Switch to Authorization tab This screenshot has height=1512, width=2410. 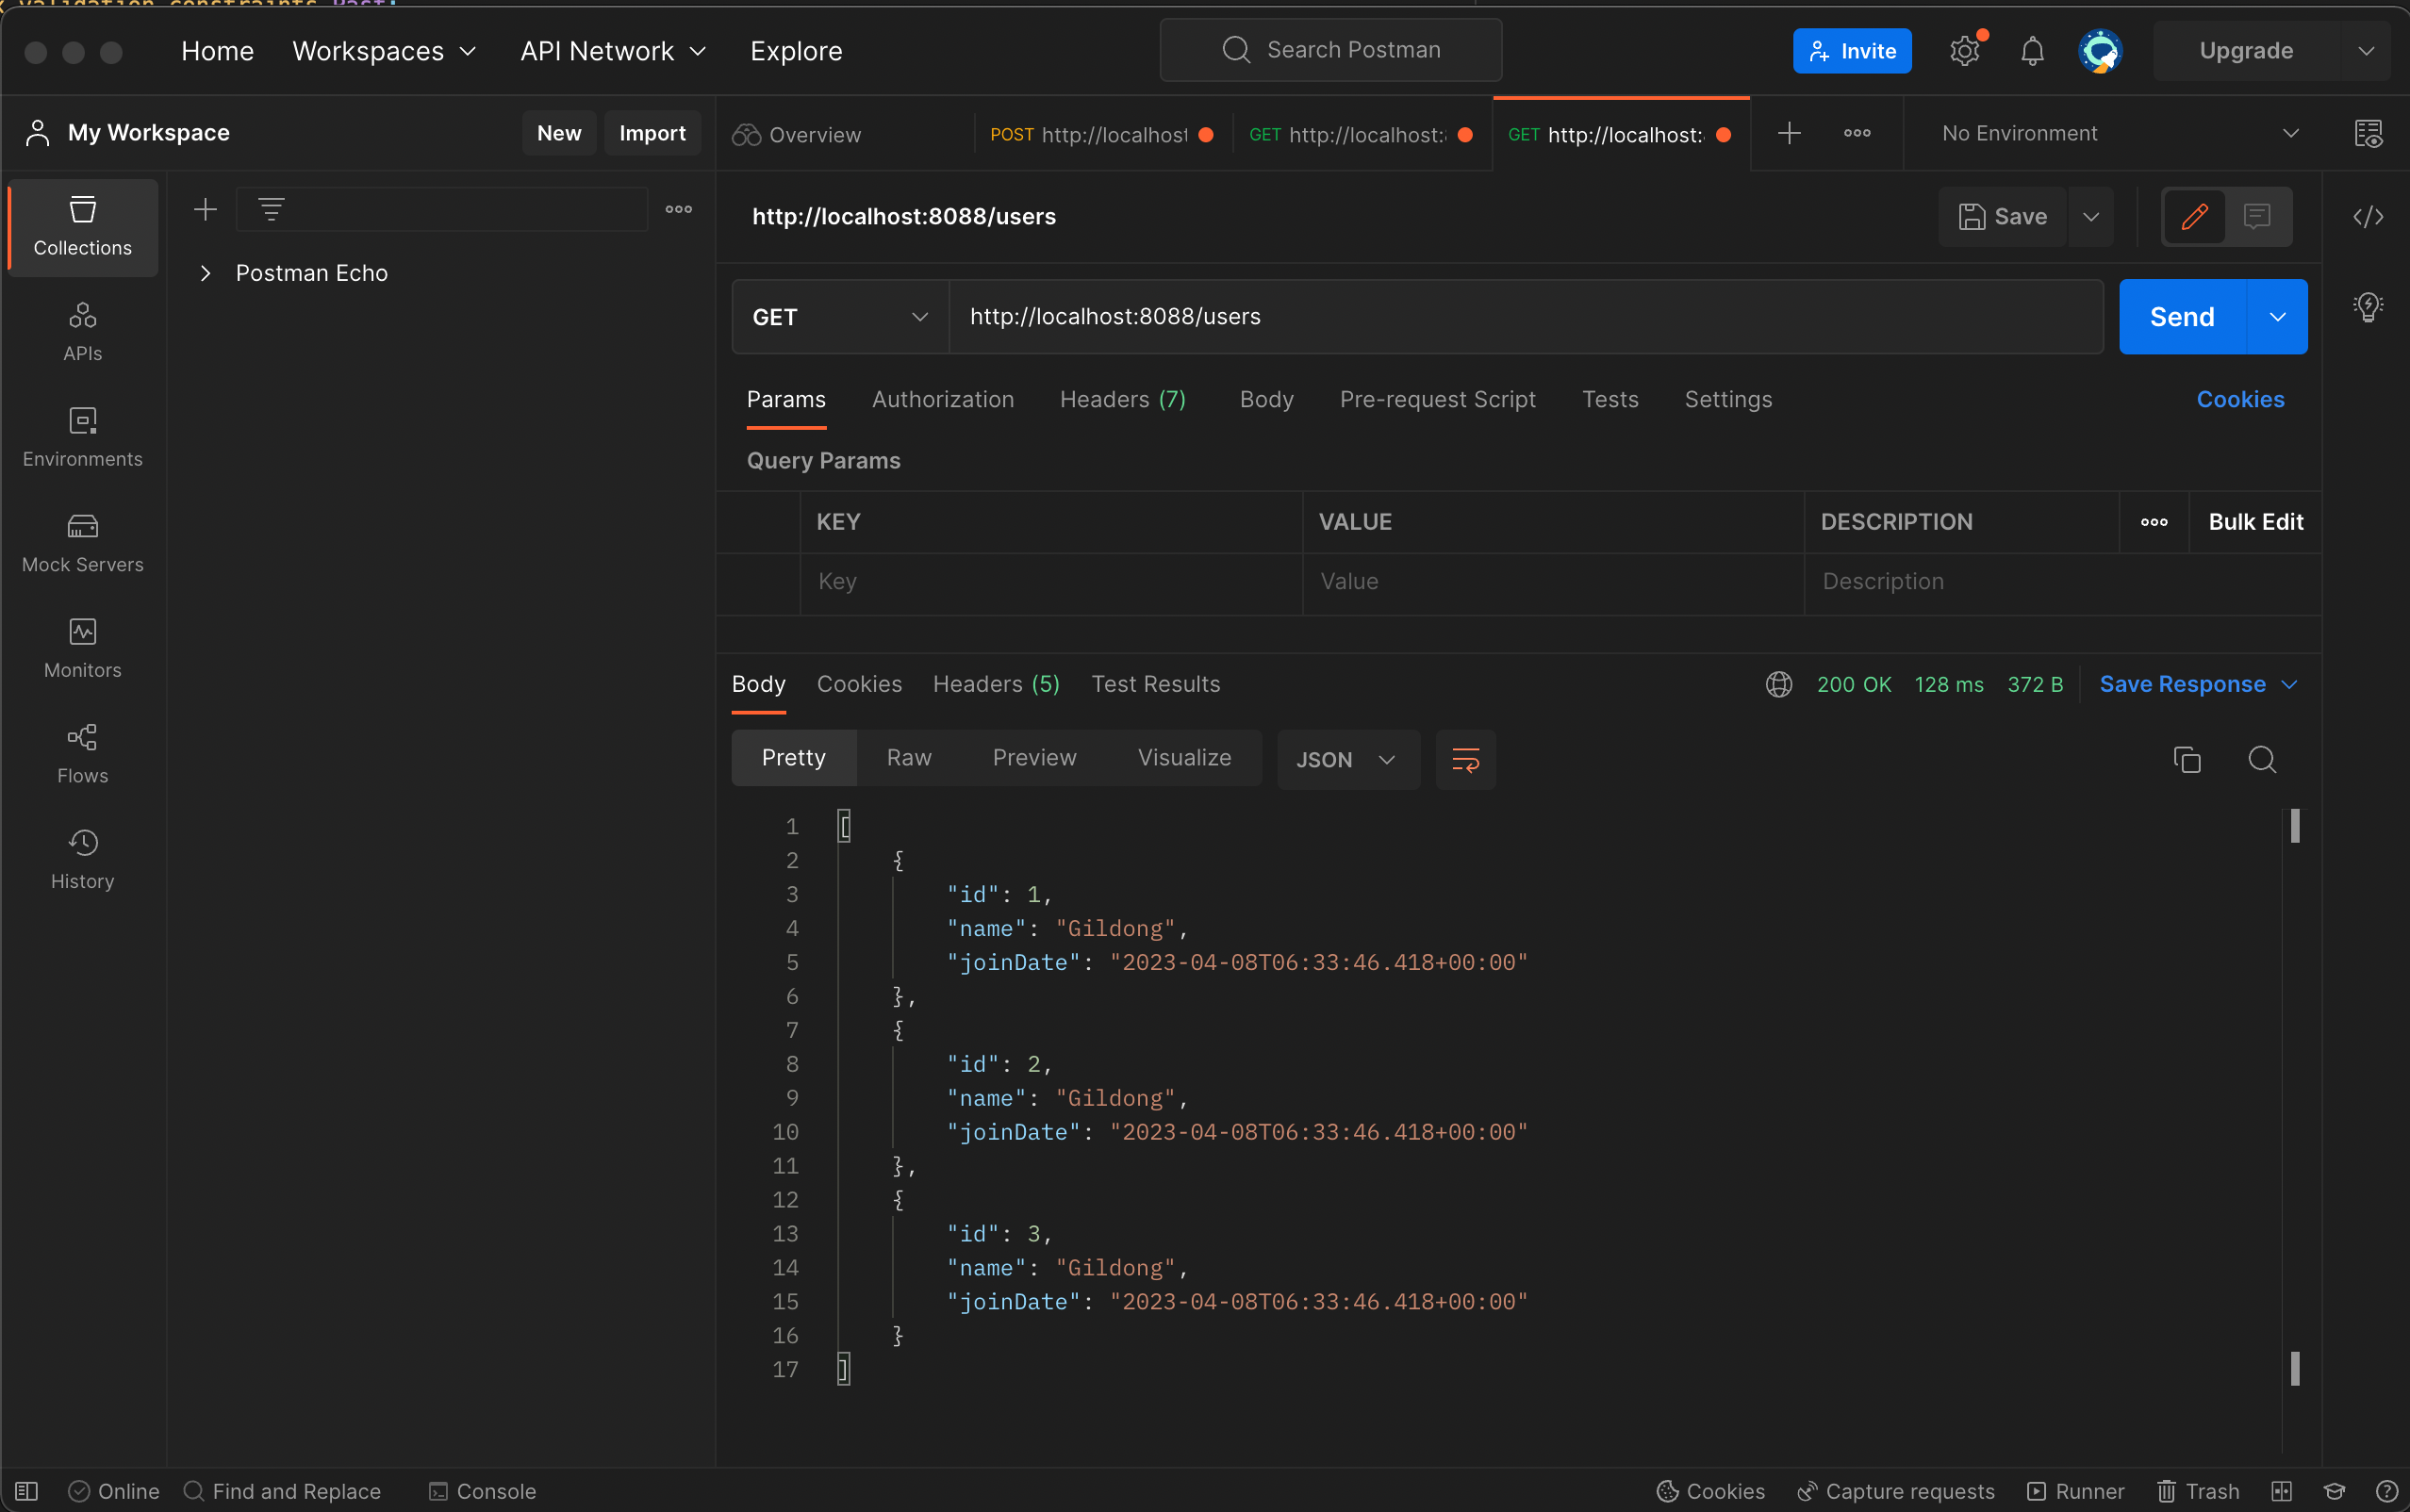tap(942, 399)
